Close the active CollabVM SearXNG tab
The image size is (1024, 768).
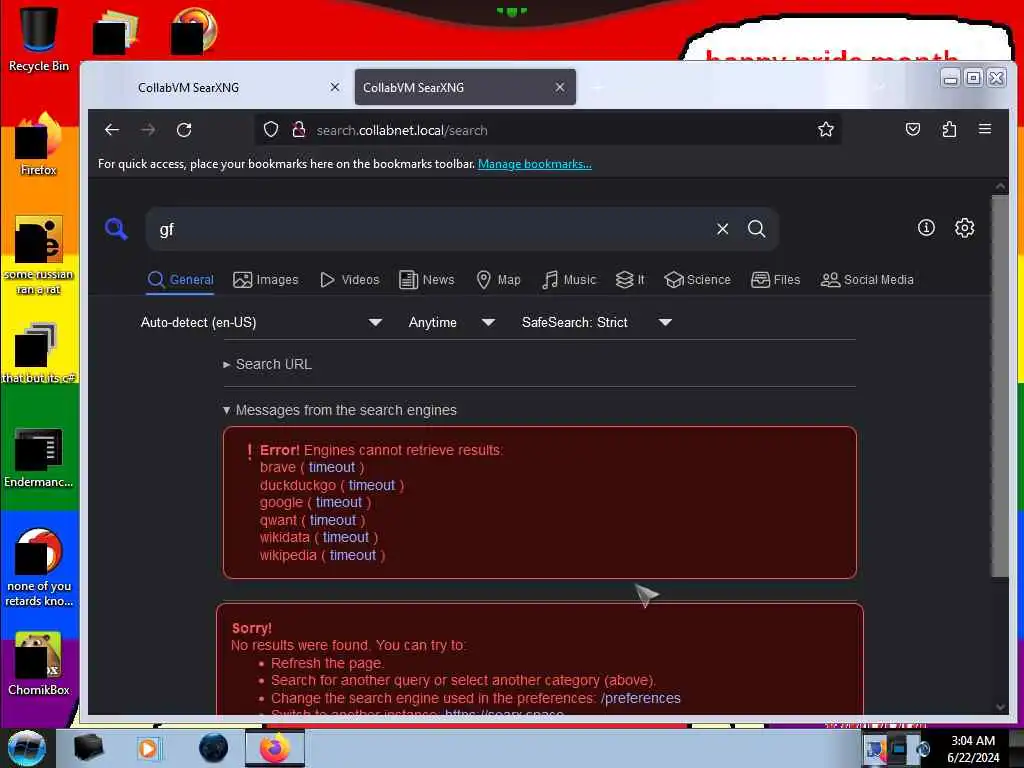(560, 87)
